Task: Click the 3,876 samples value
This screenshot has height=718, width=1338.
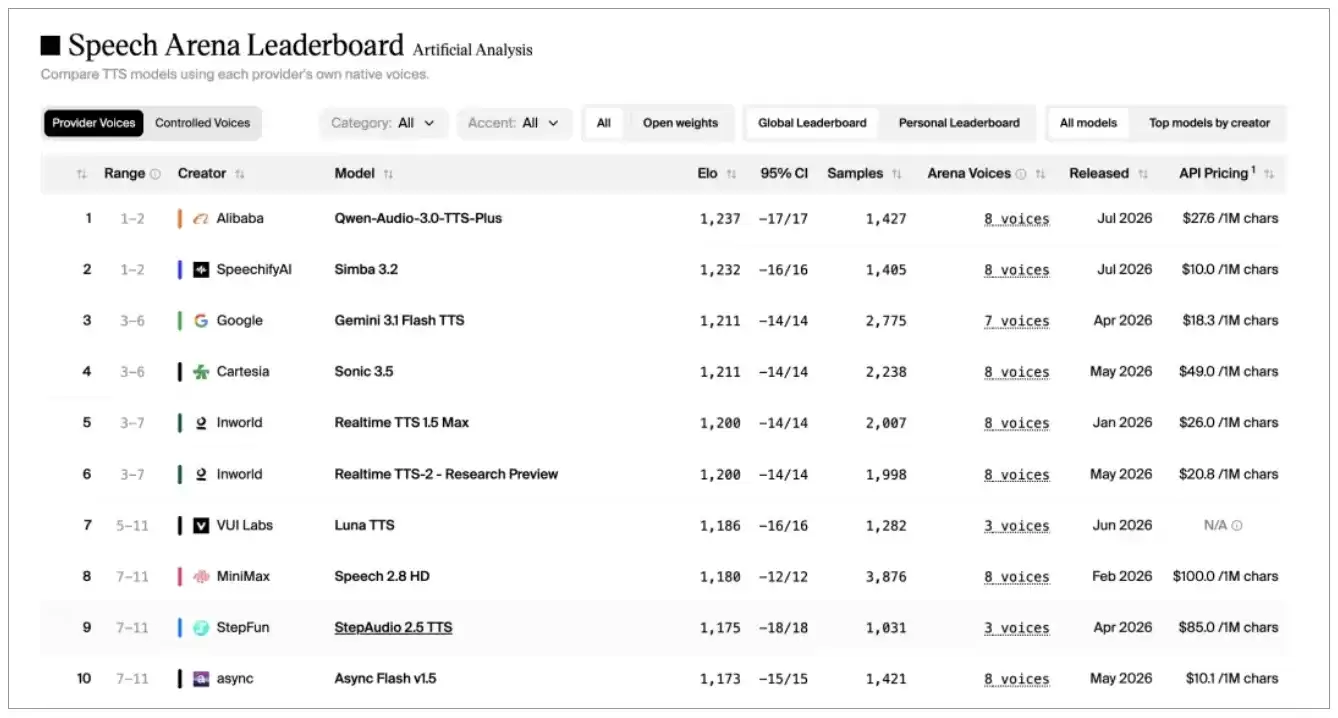Action: pyautogui.click(x=886, y=577)
